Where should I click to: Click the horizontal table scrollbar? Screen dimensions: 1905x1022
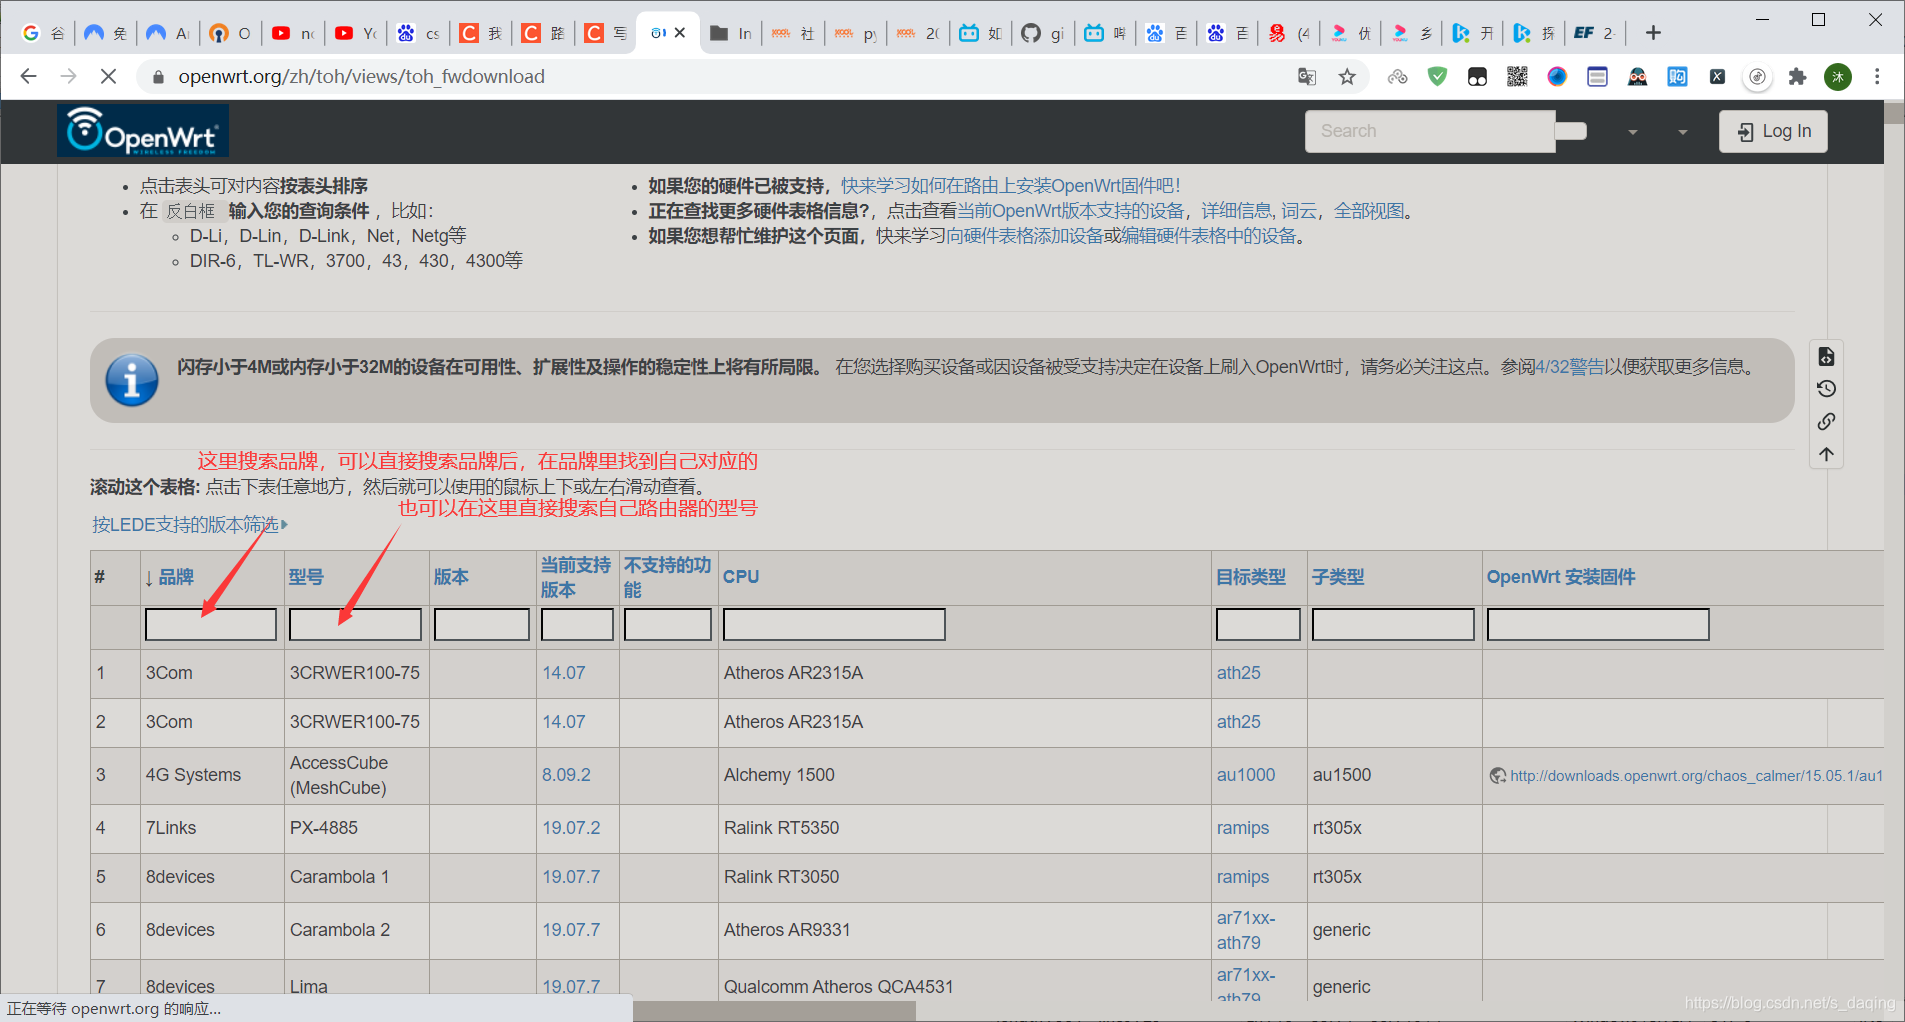(774, 1012)
